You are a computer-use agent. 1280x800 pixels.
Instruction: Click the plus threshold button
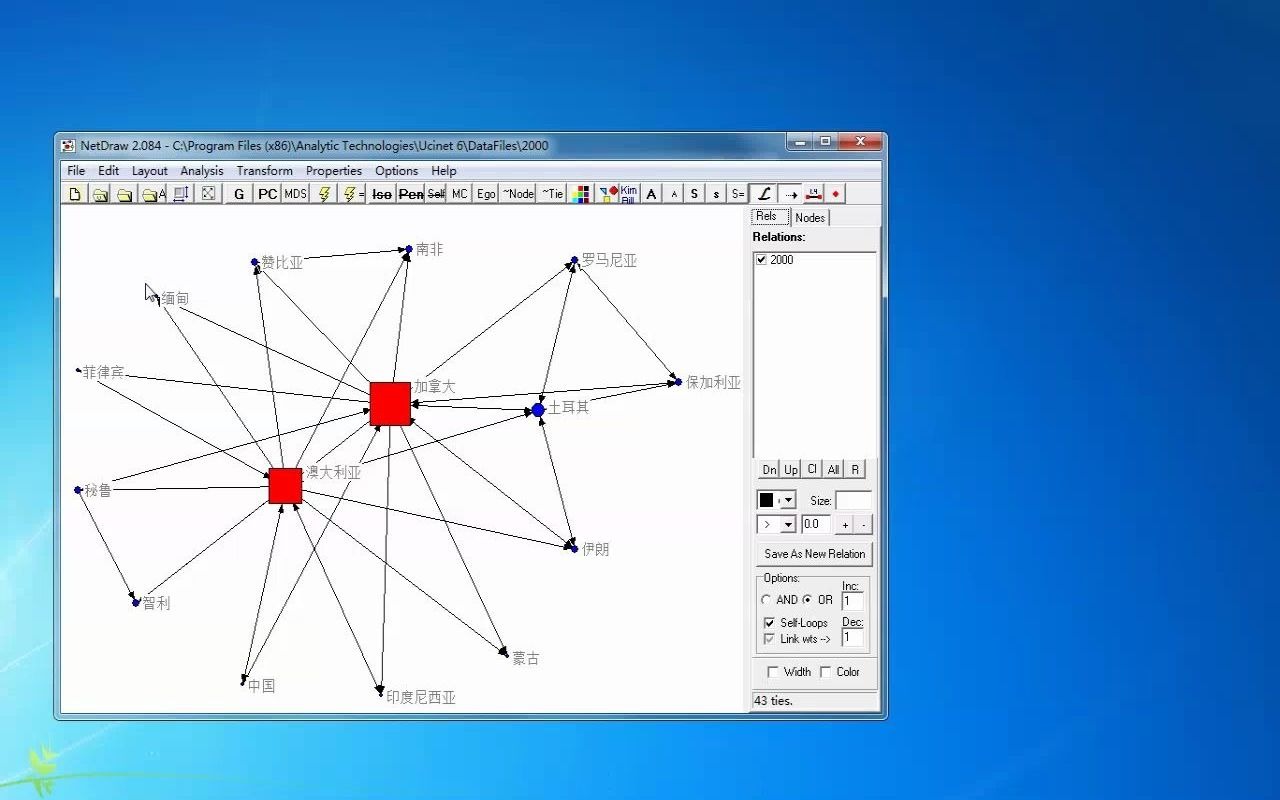coord(845,524)
